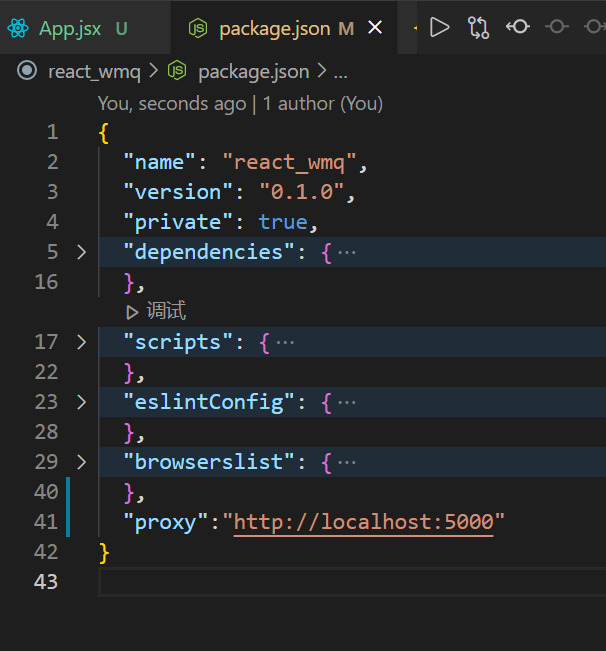
Task: Click the debug triangle icon above scripts
Action: pos(132,312)
